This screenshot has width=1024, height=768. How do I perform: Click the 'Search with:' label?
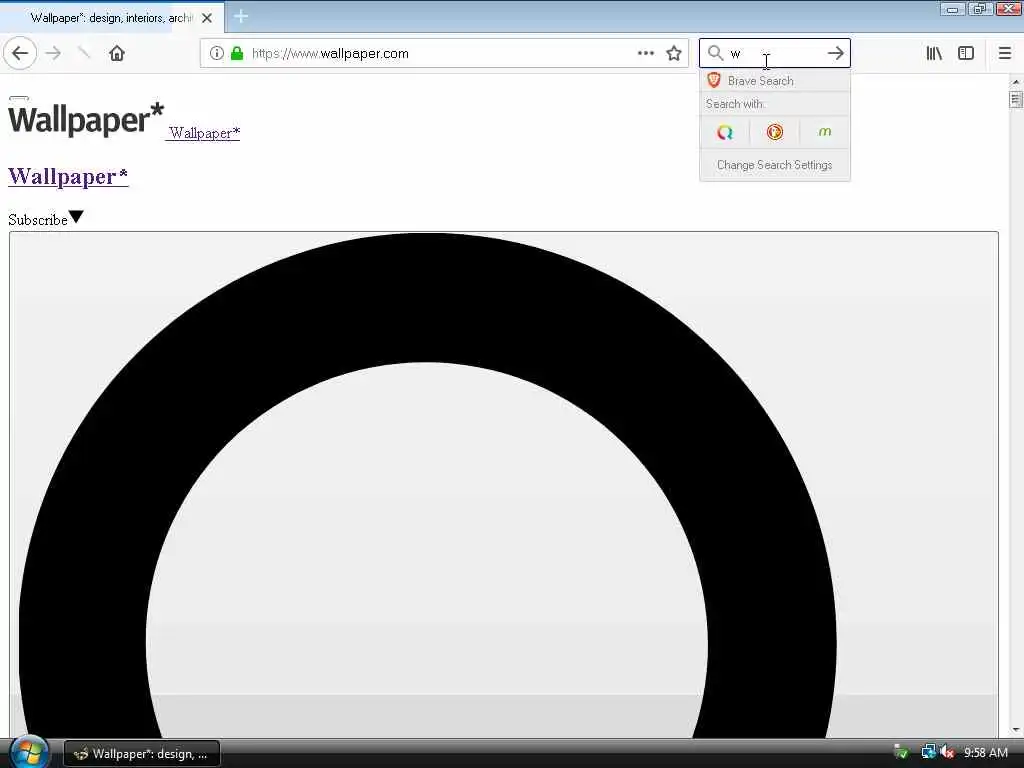pos(735,104)
